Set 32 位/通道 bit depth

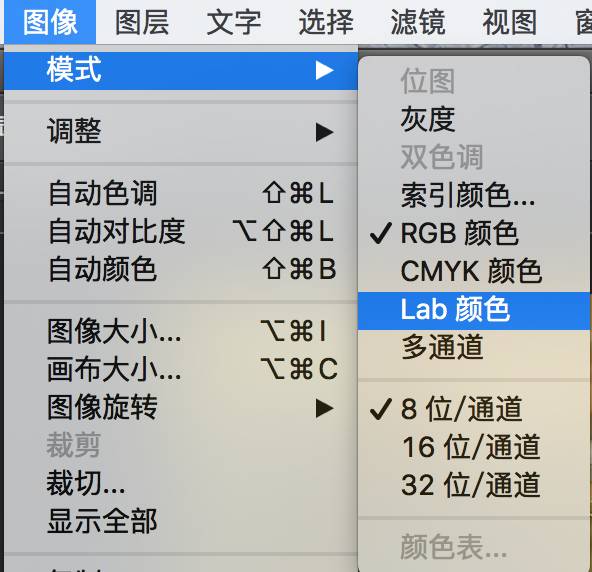(473, 485)
